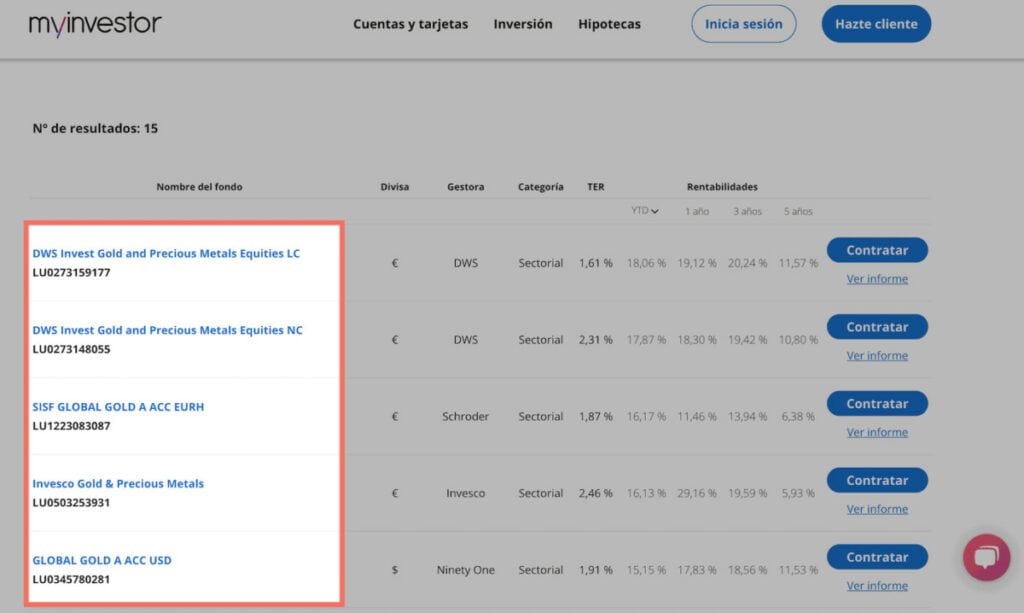This screenshot has width=1024, height=613.
Task: Open Invesco Gold & Precious Metals fund
Action: [x=118, y=484]
